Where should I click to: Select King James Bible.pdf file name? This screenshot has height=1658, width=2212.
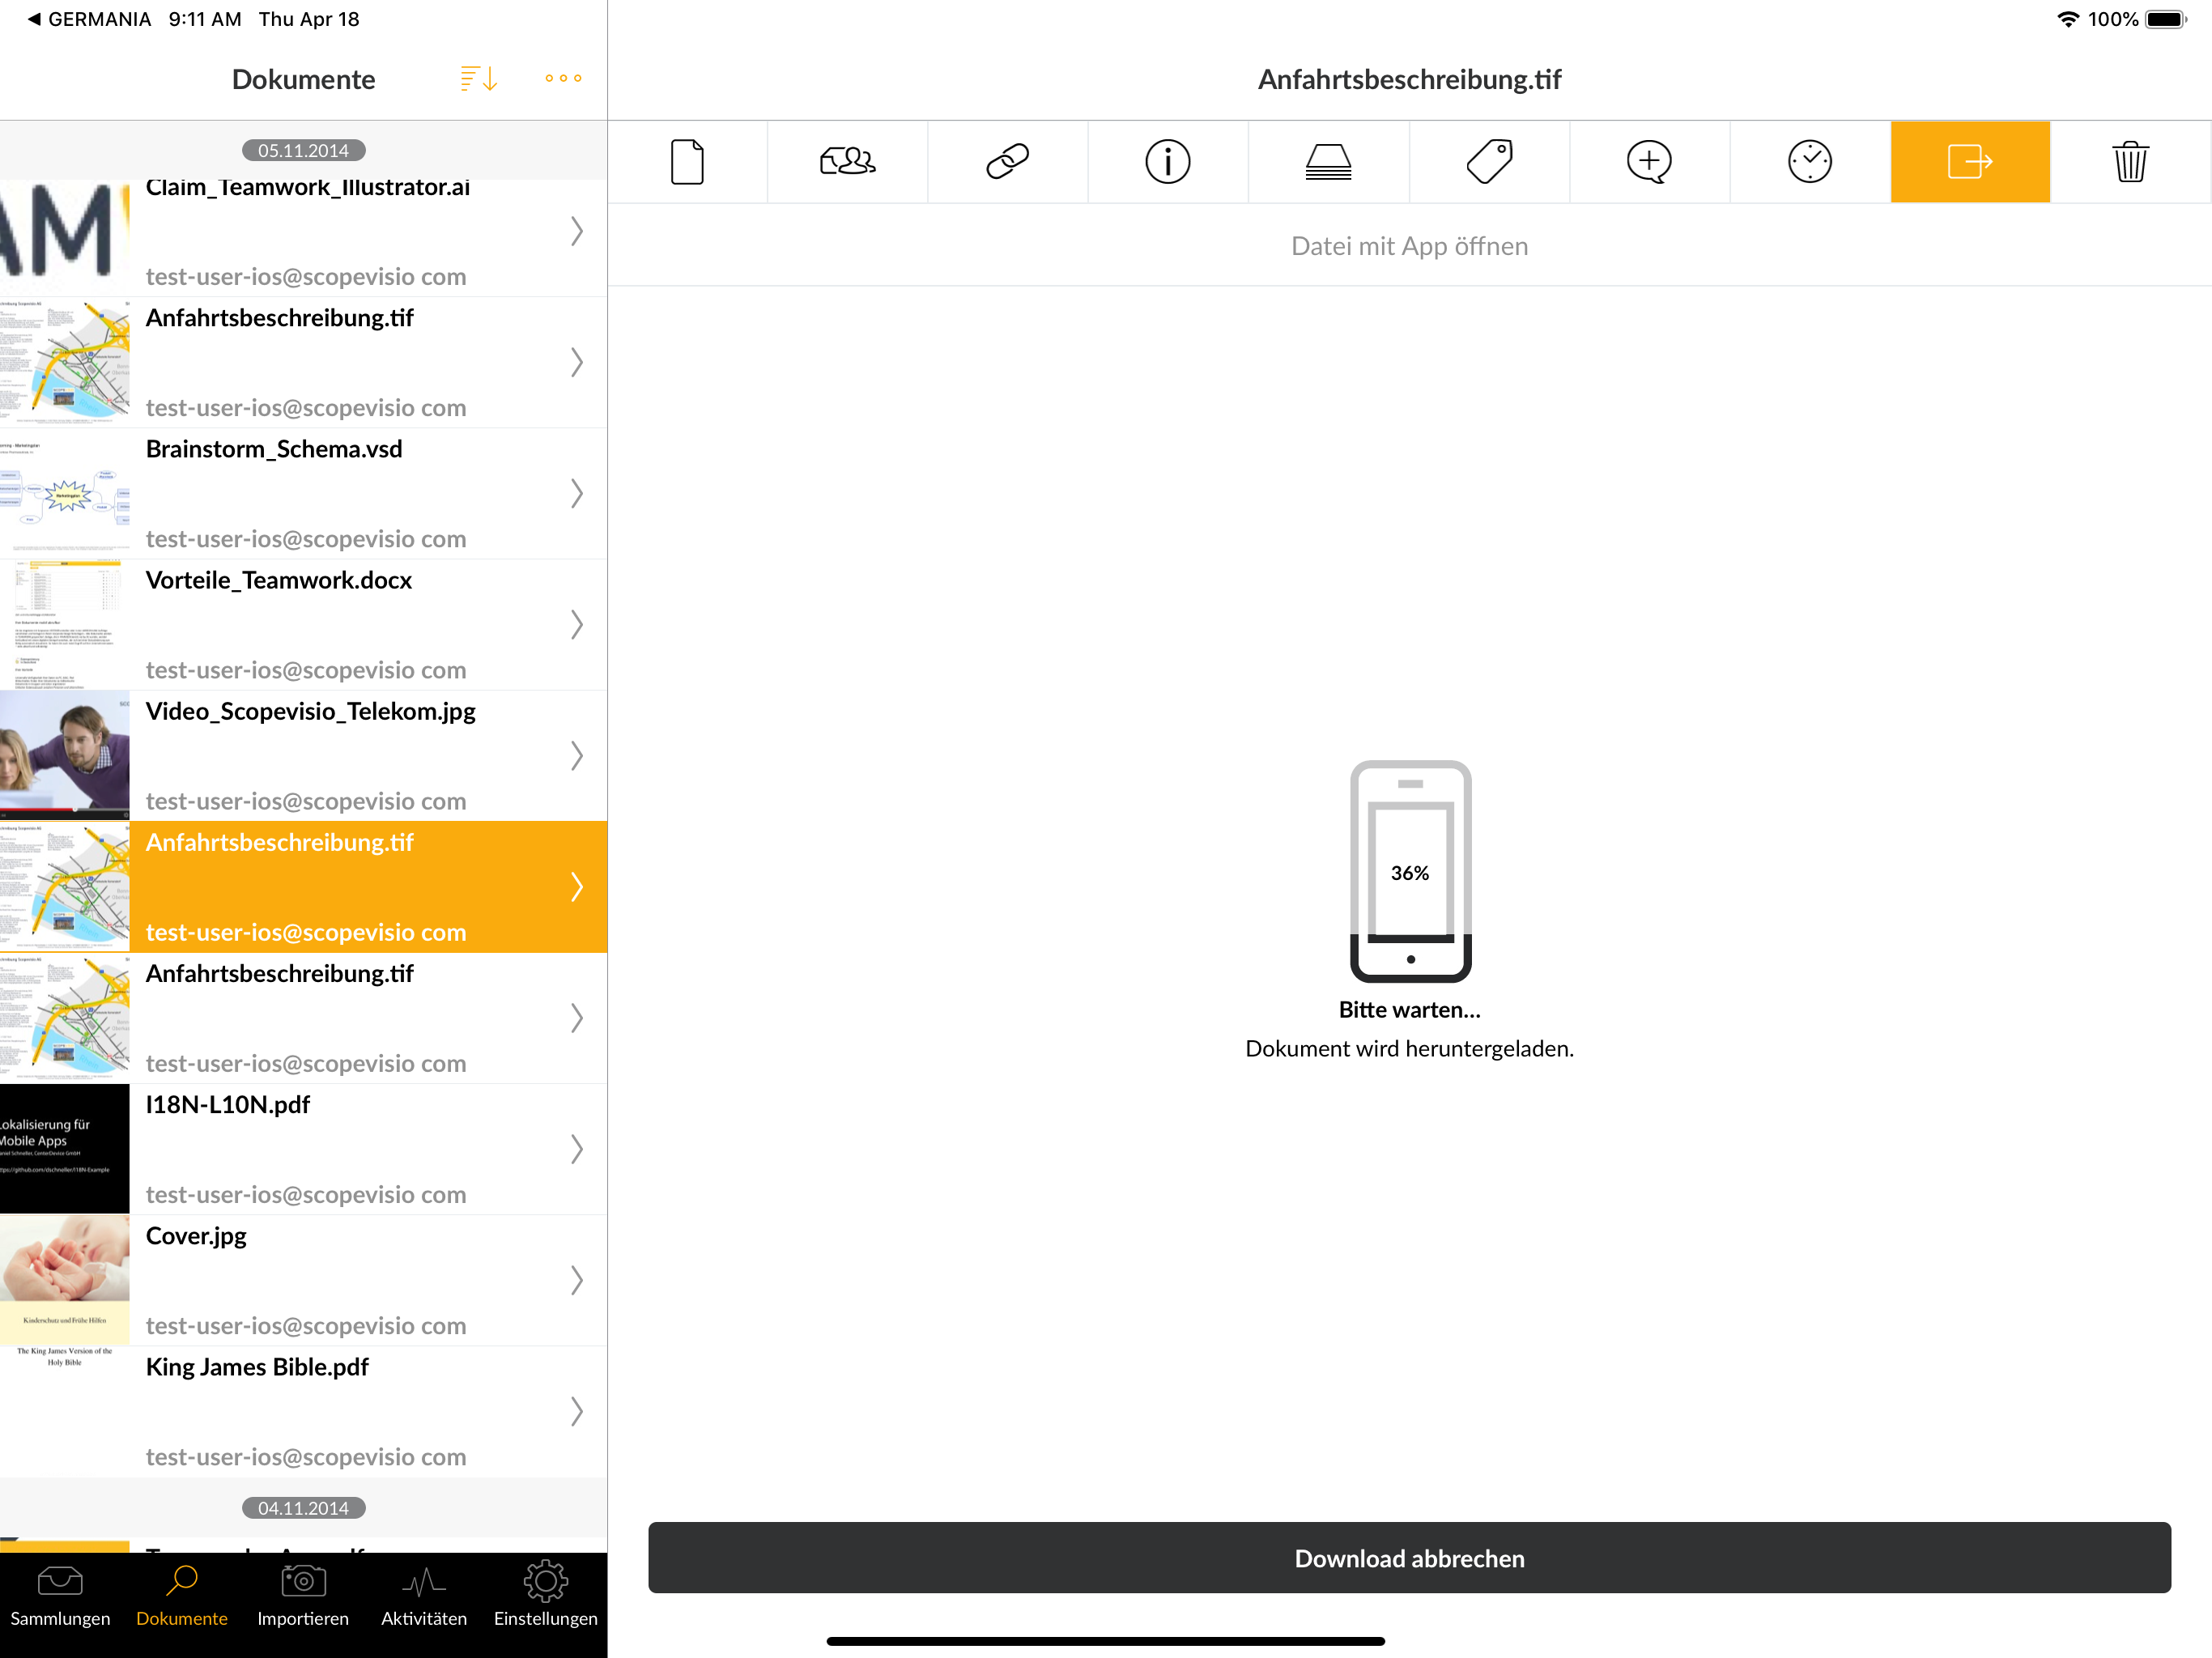click(x=257, y=1367)
